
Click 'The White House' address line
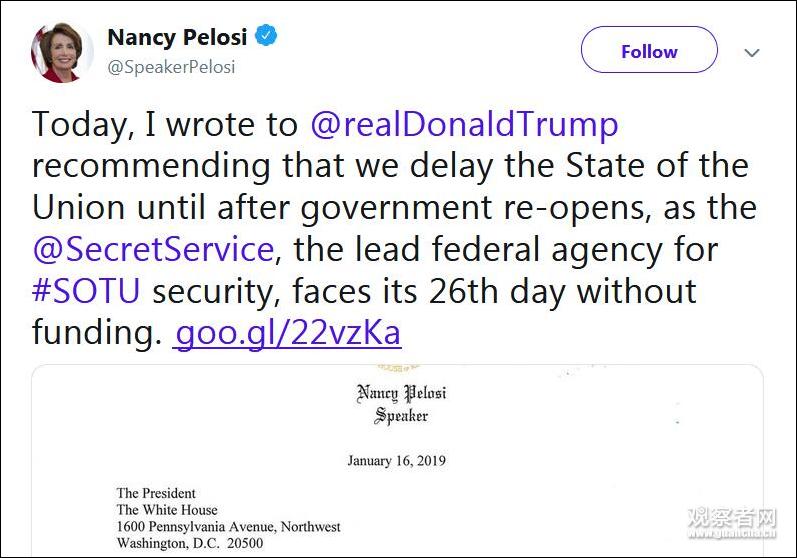click(x=166, y=510)
